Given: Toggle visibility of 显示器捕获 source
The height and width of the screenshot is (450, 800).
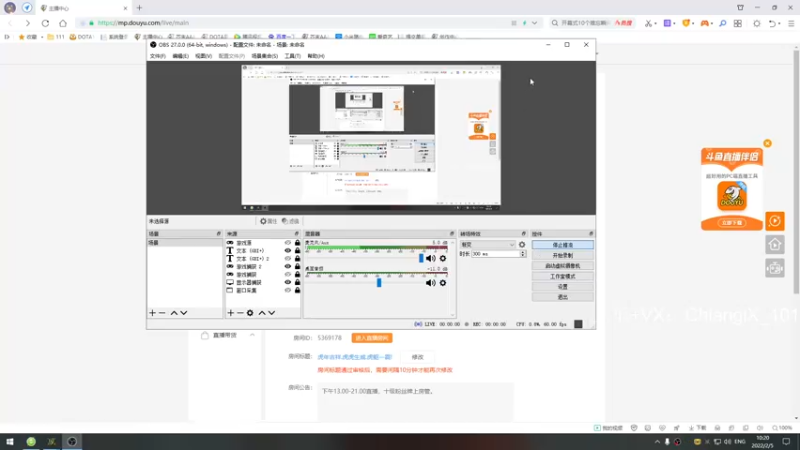Looking at the screenshot, I should [288, 282].
